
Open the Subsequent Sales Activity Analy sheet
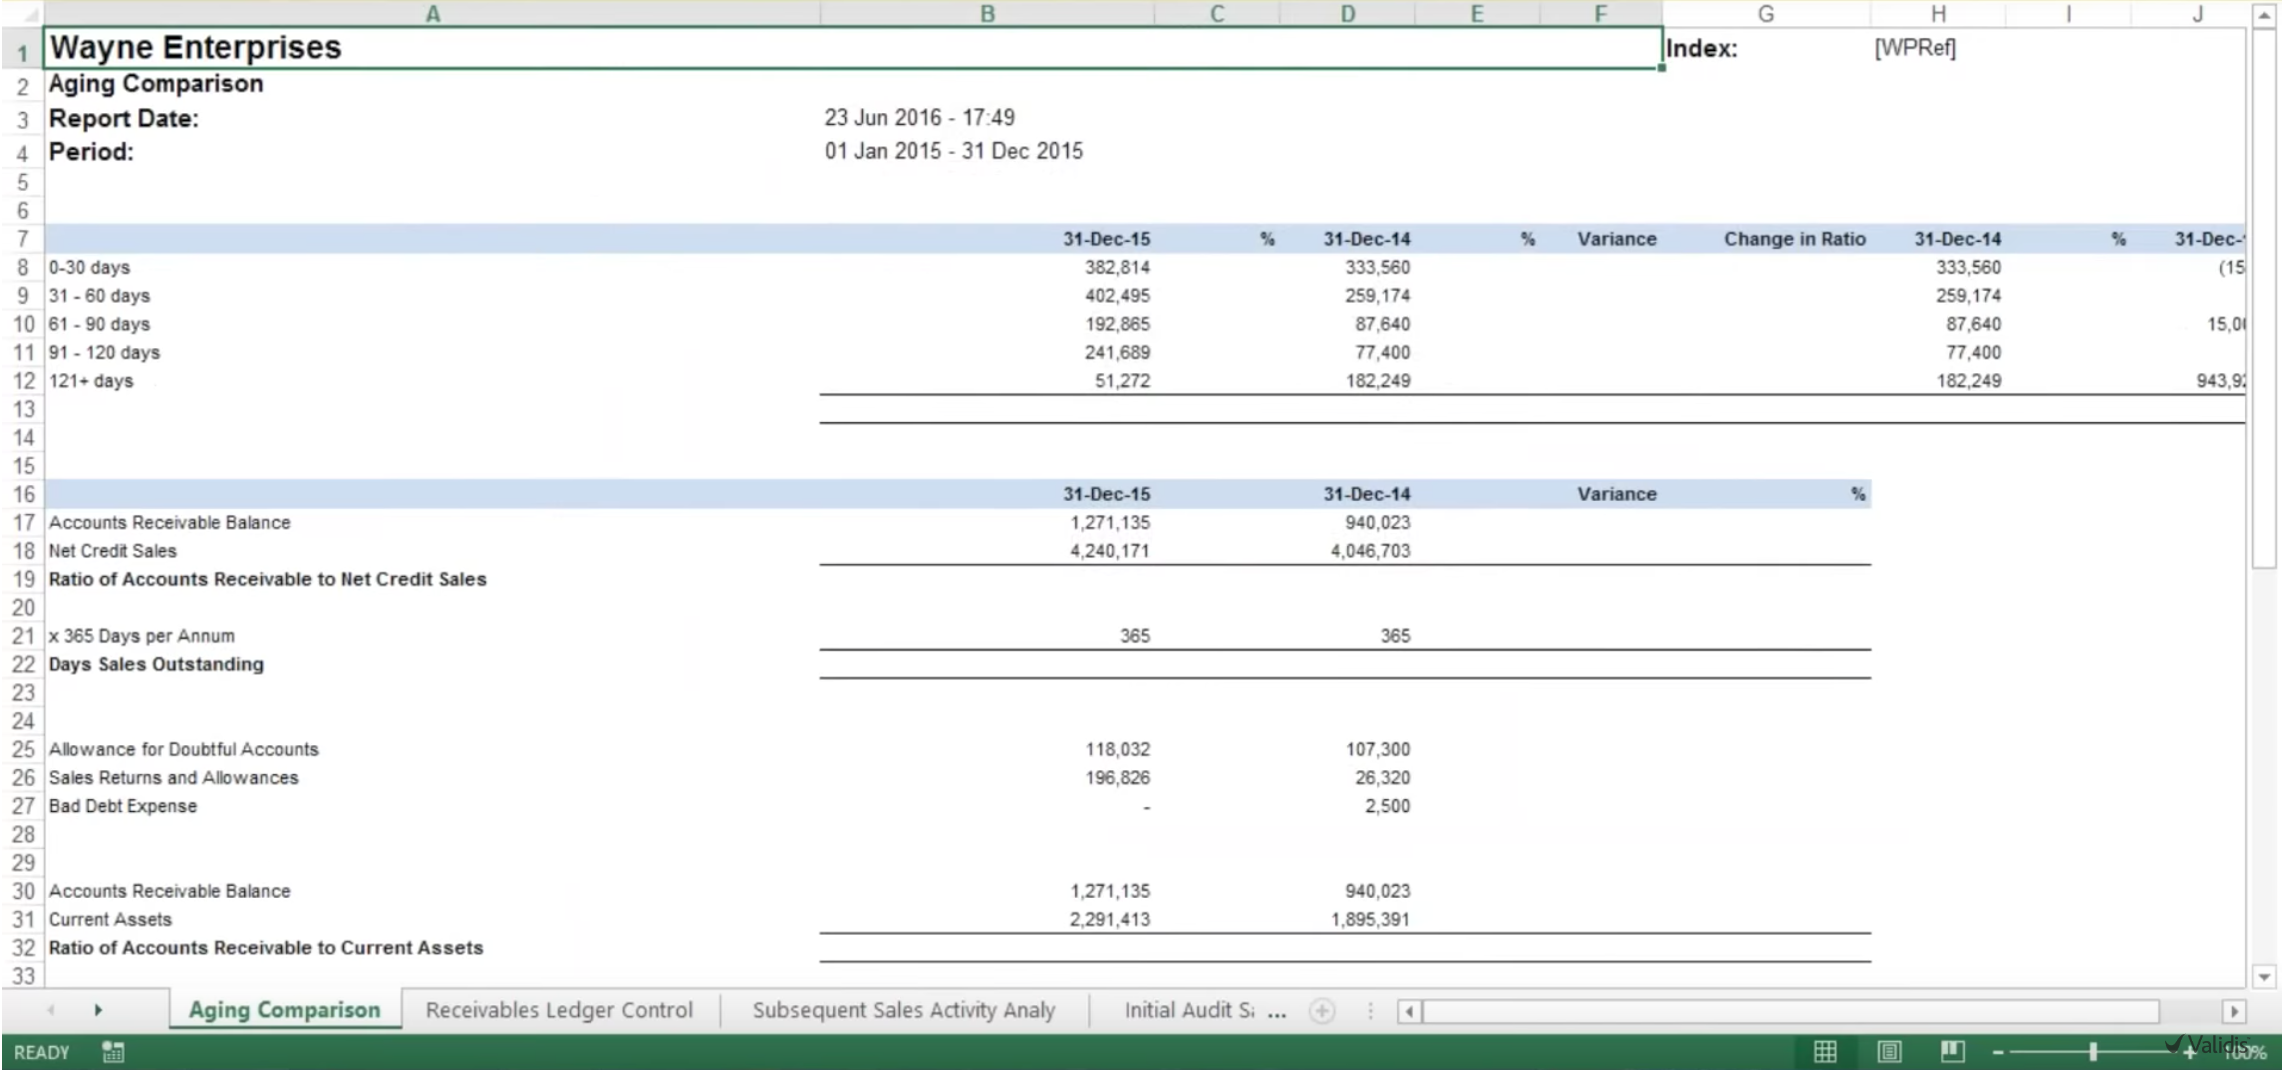pos(903,1010)
